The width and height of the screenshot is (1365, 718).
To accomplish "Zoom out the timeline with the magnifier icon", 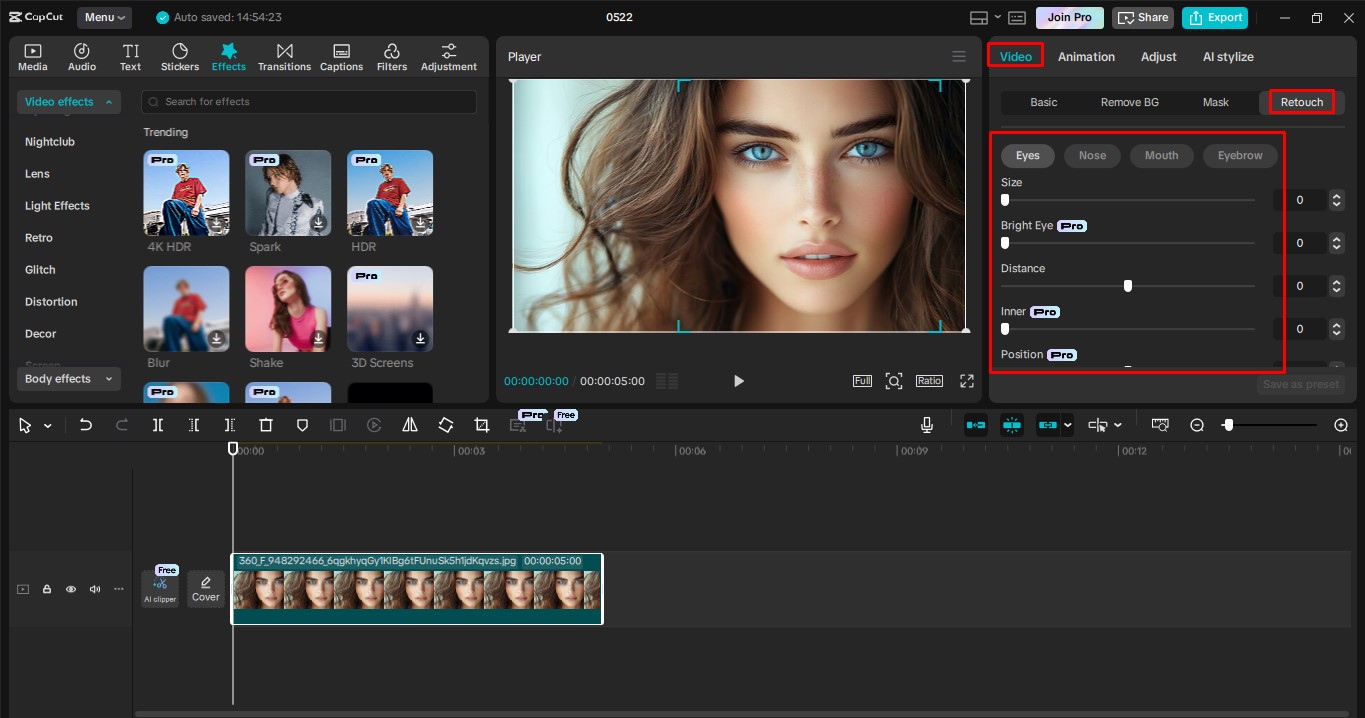I will point(1196,424).
